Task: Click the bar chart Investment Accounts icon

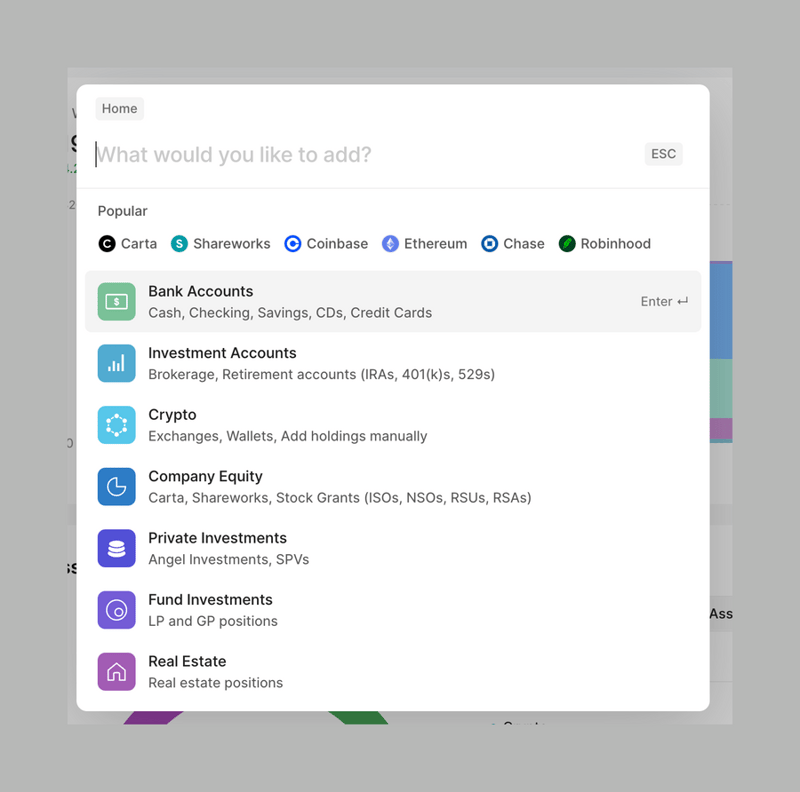Action: pos(116,363)
